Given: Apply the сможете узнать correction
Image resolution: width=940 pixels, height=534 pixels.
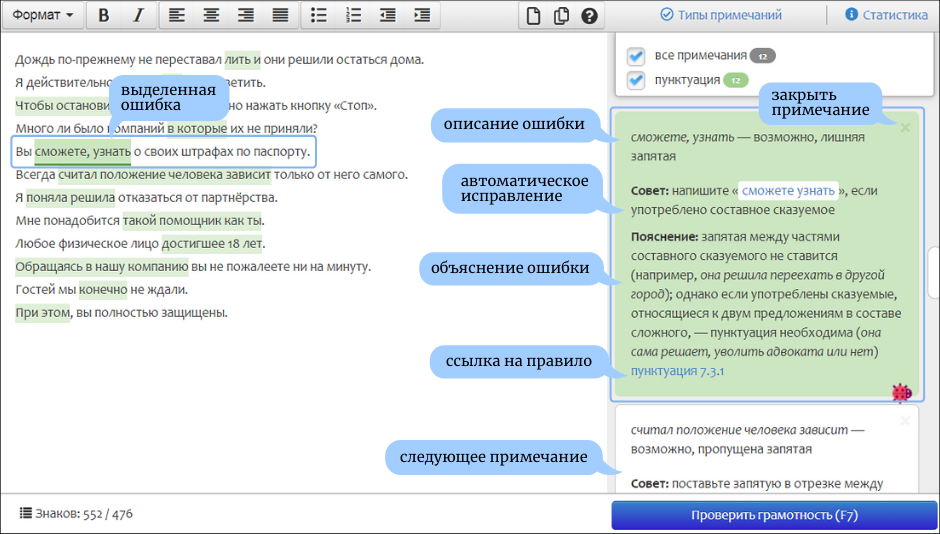Looking at the screenshot, I should tap(788, 191).
